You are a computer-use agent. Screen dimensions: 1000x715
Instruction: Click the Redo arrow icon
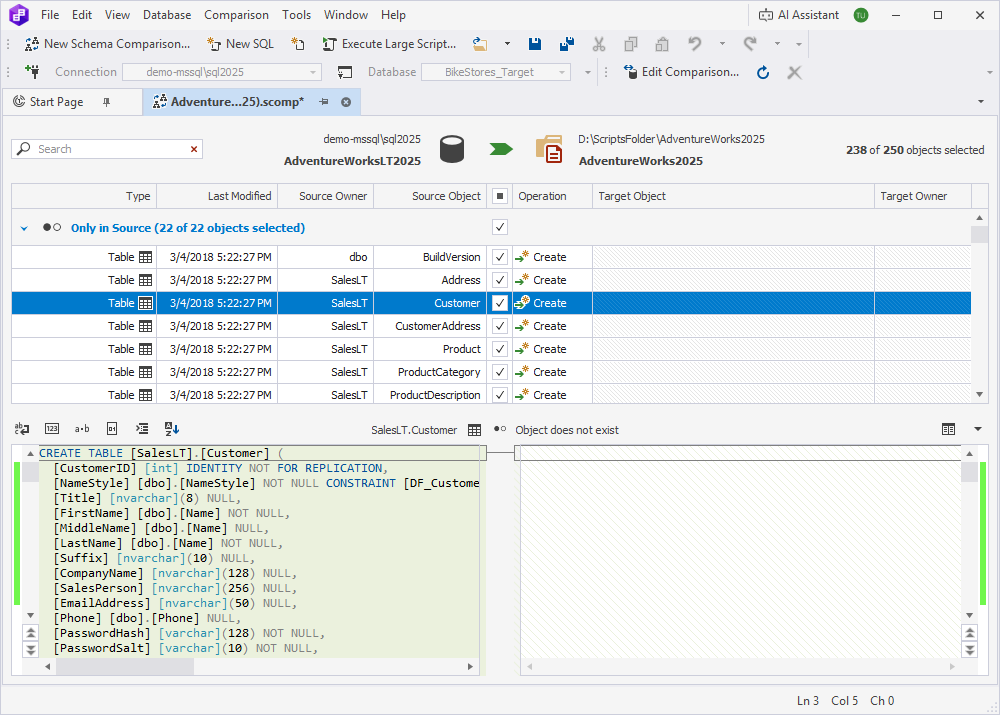750,44
